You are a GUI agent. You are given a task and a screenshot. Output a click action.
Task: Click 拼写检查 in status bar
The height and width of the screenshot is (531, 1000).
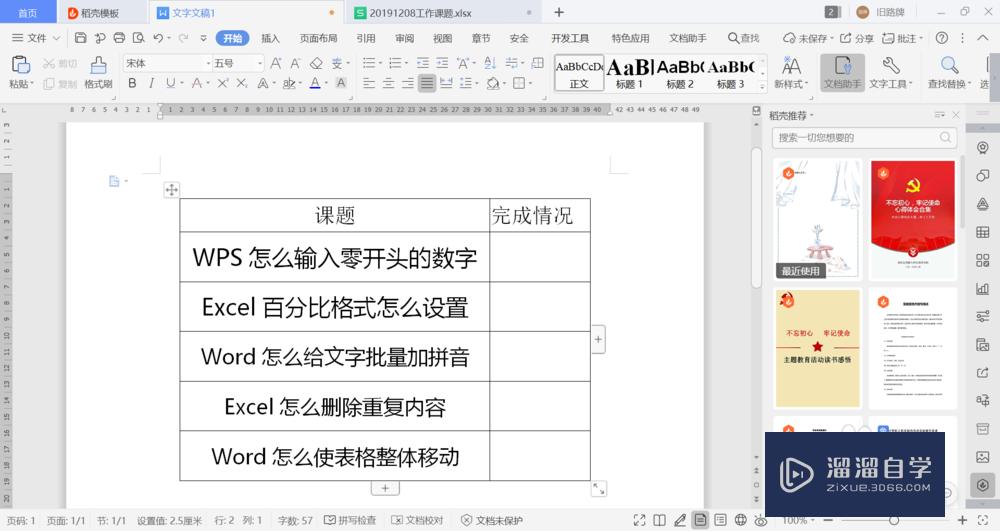click(x=350, y=520)
